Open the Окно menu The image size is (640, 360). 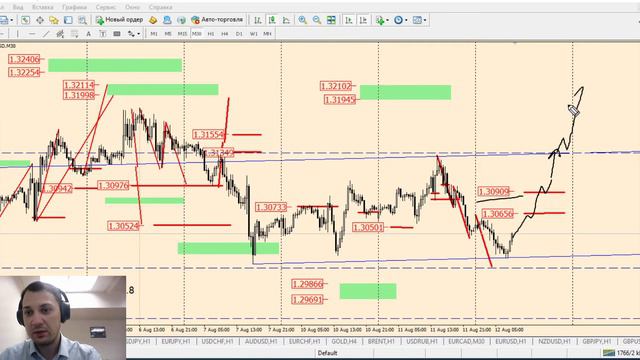coord(132,7)
